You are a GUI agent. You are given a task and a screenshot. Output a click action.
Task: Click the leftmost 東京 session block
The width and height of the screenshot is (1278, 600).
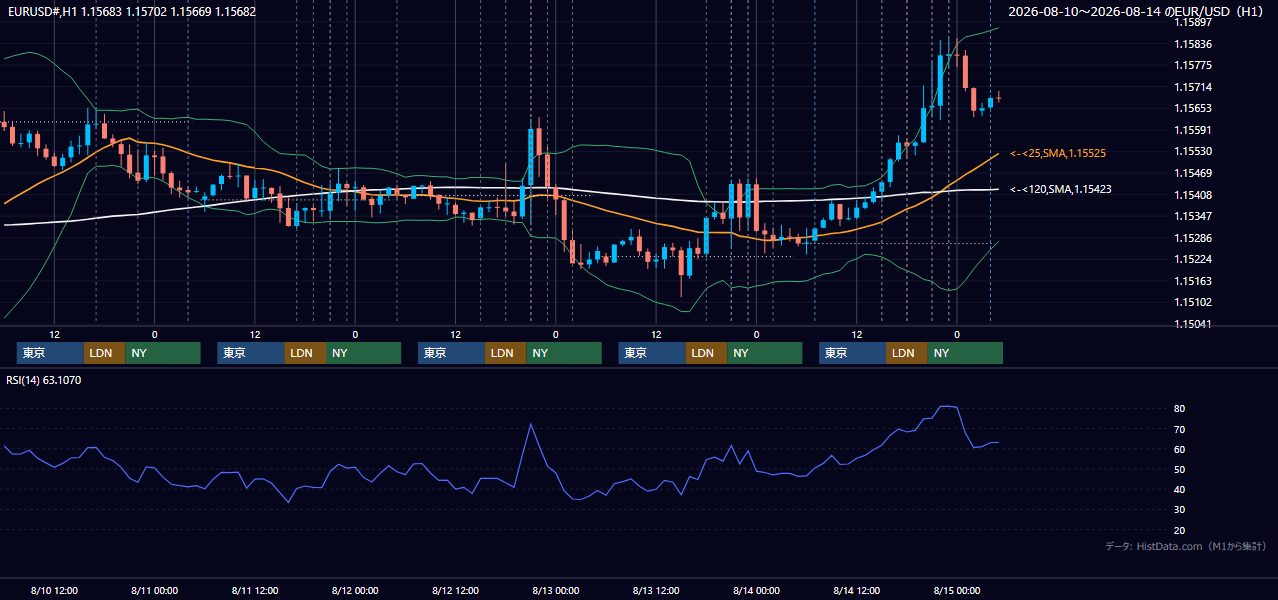pyautogui.click(x=50, y=353)
